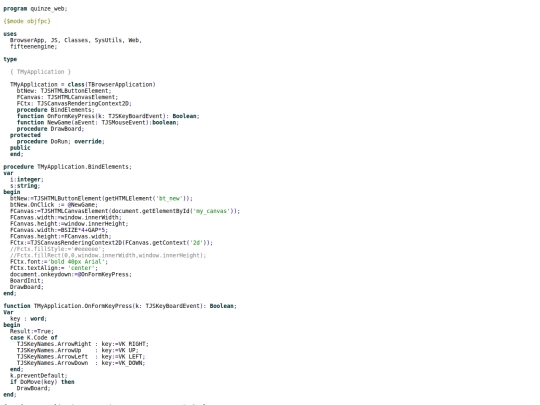This screenshot has width=540, height=405.
Task: Click 'procedure BindElements;' in the class declaration
Action: coord(55,110)
